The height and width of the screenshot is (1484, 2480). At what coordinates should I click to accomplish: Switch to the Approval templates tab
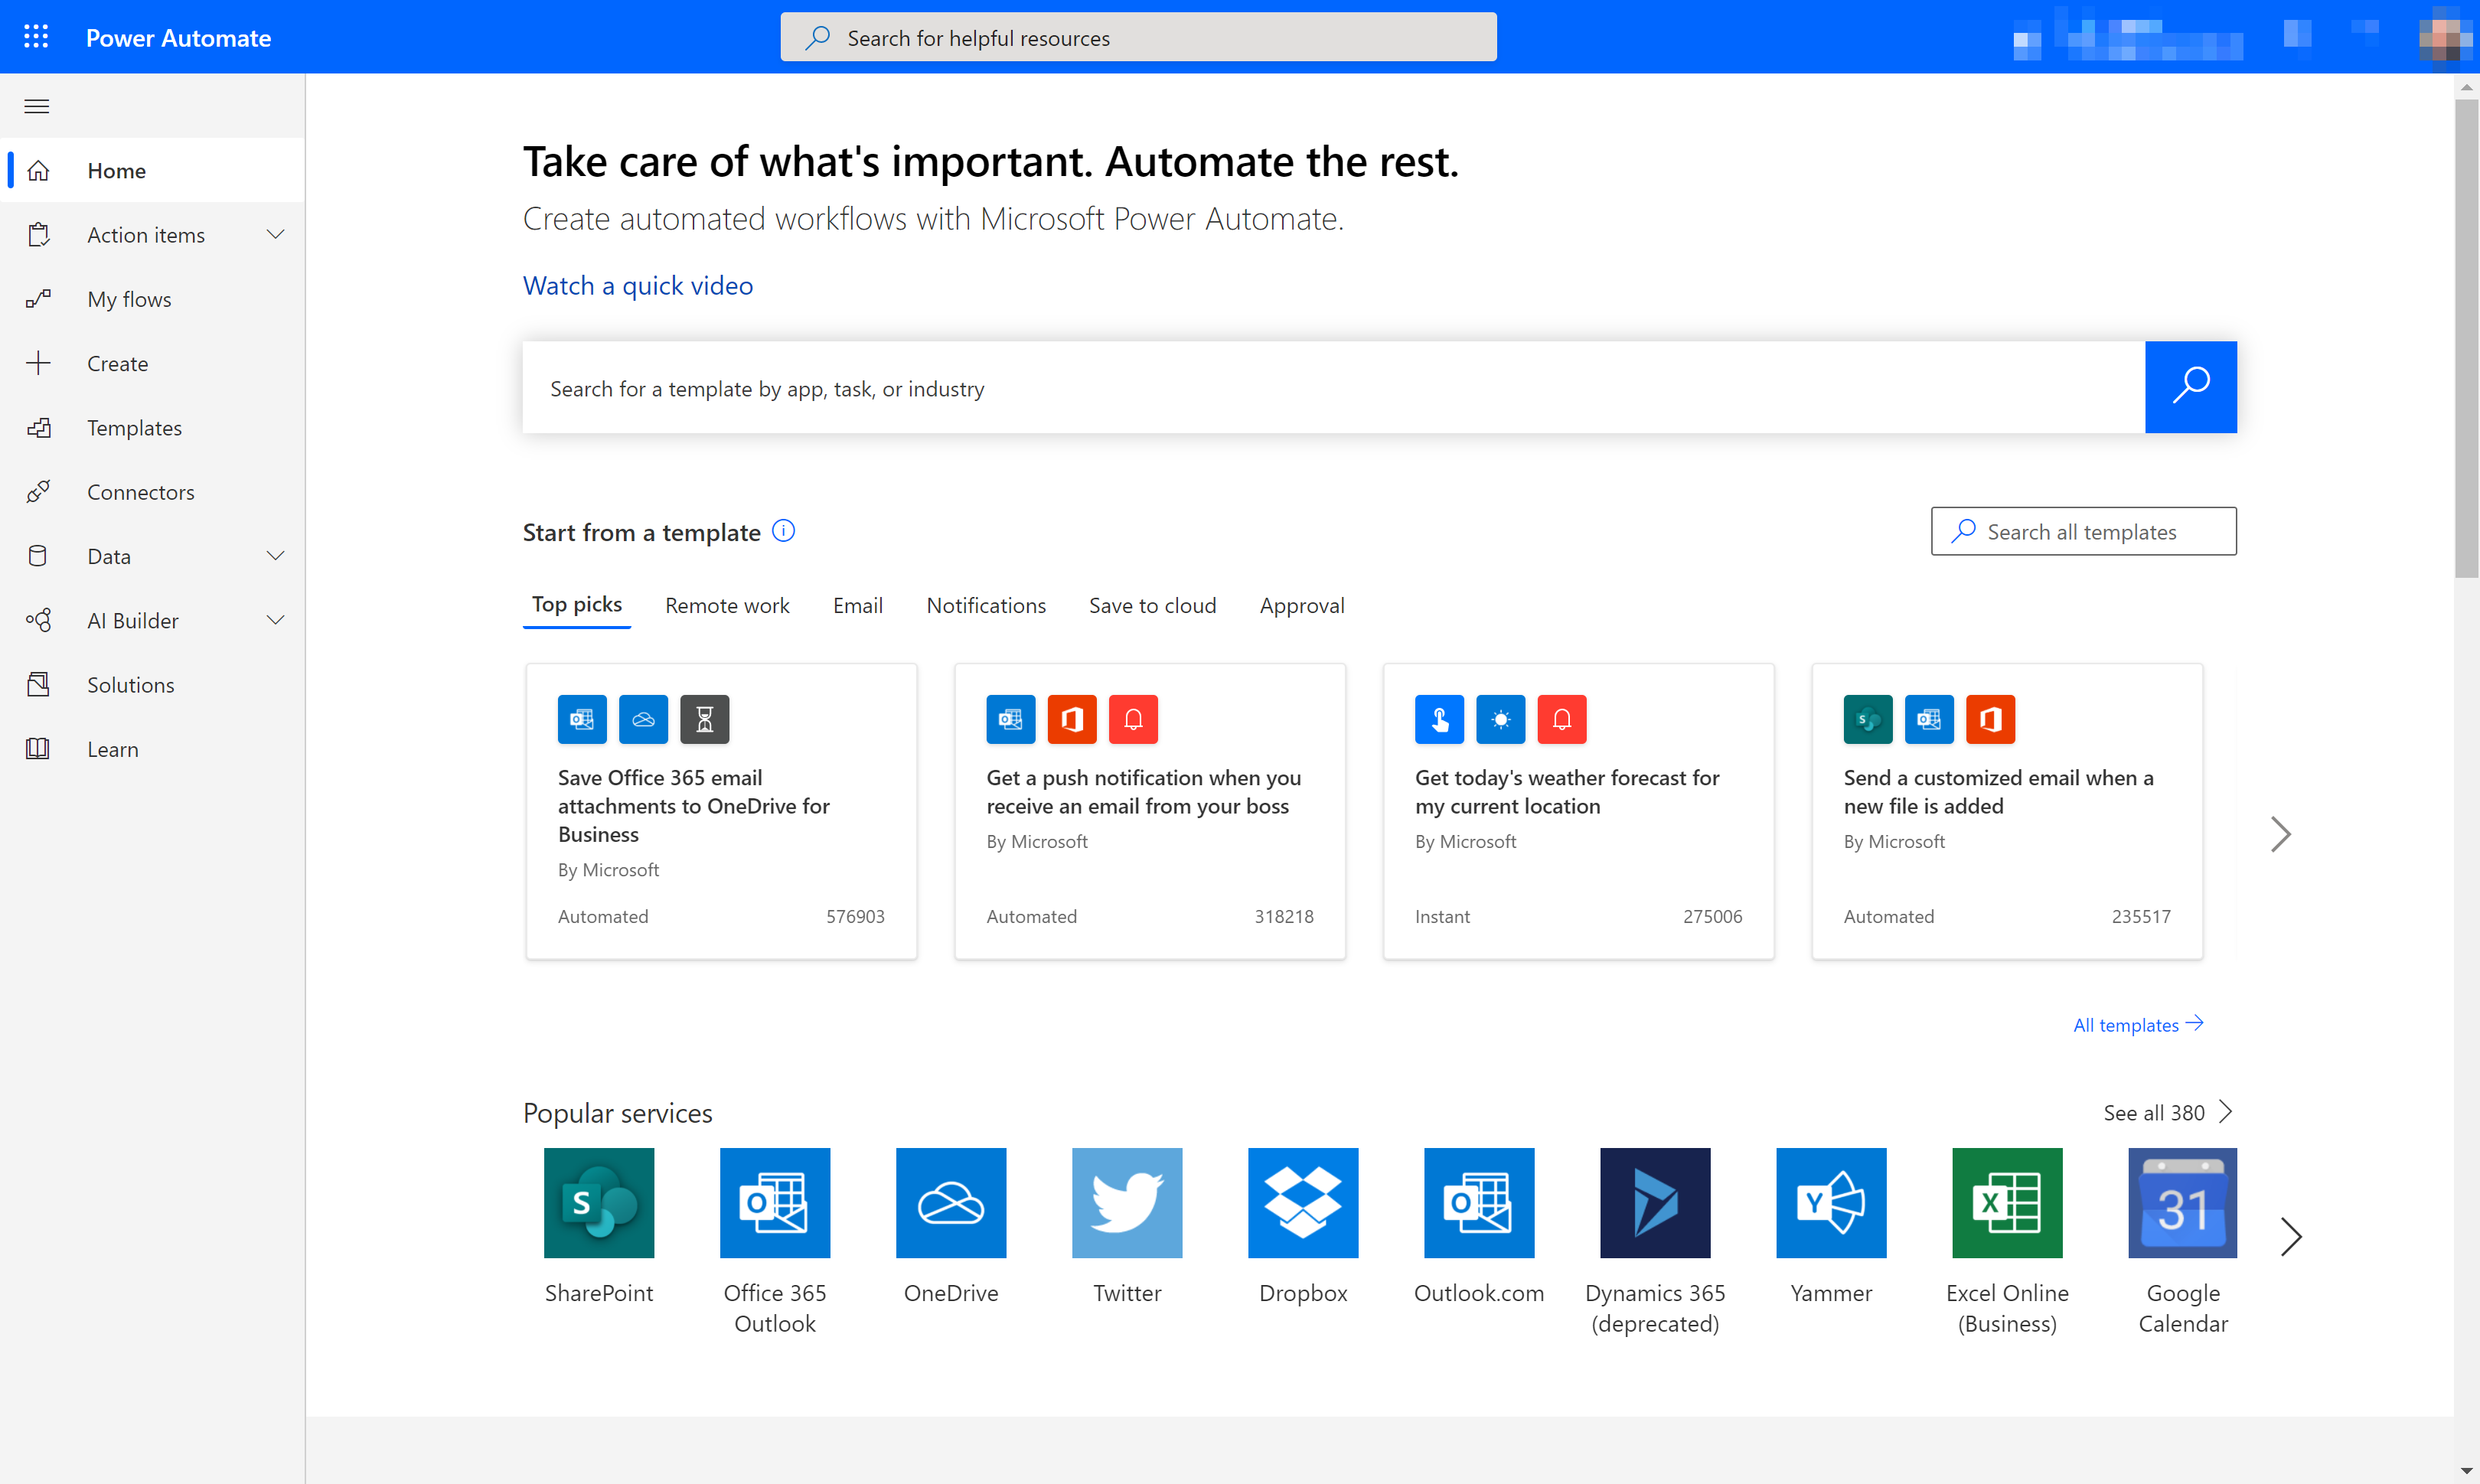click(x=1302, y=604)
